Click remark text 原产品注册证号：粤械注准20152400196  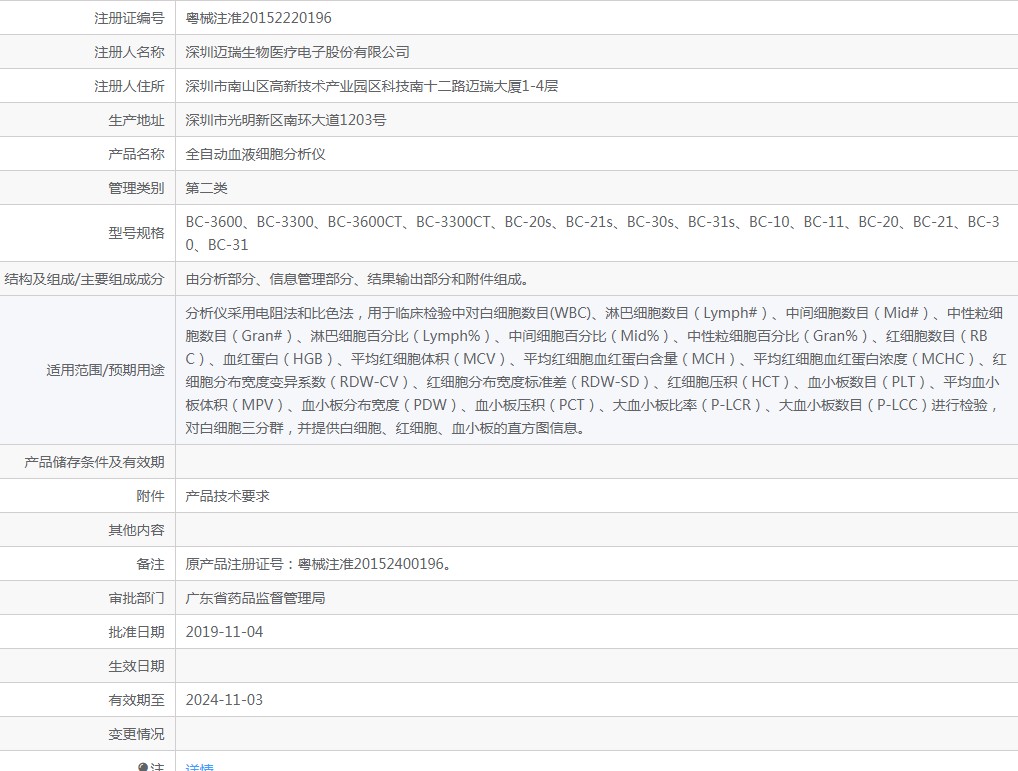[318, 564]
